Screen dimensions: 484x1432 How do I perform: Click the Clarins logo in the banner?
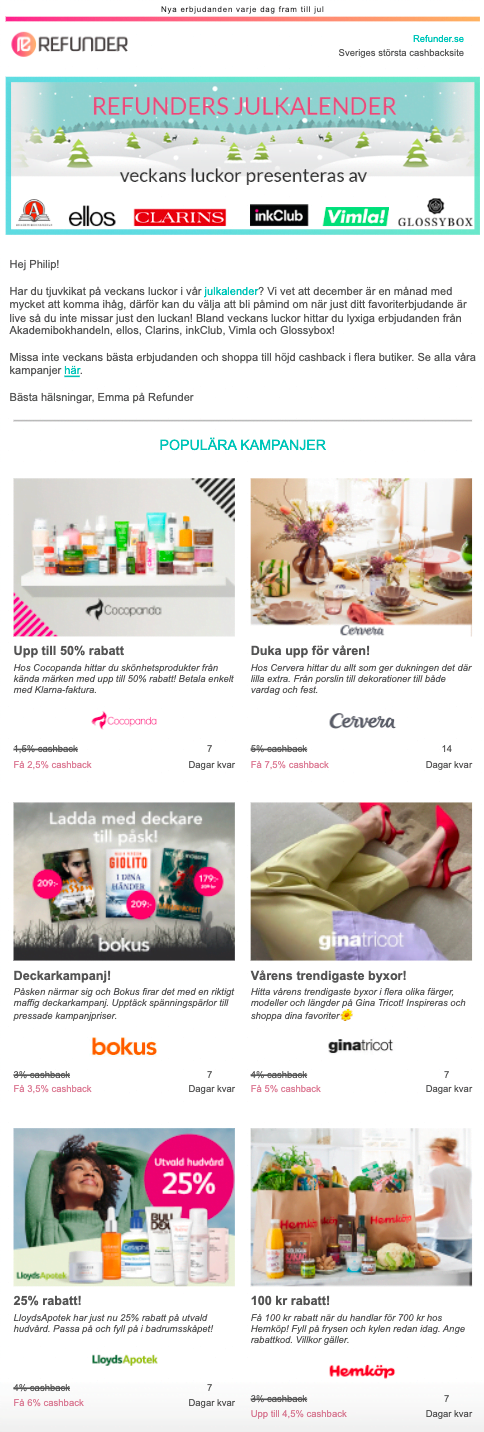[x=180, y=216]
